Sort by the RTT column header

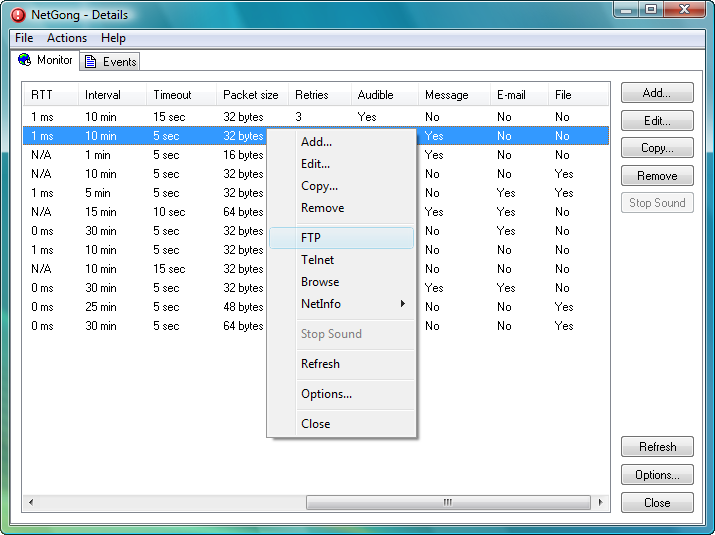51,95
